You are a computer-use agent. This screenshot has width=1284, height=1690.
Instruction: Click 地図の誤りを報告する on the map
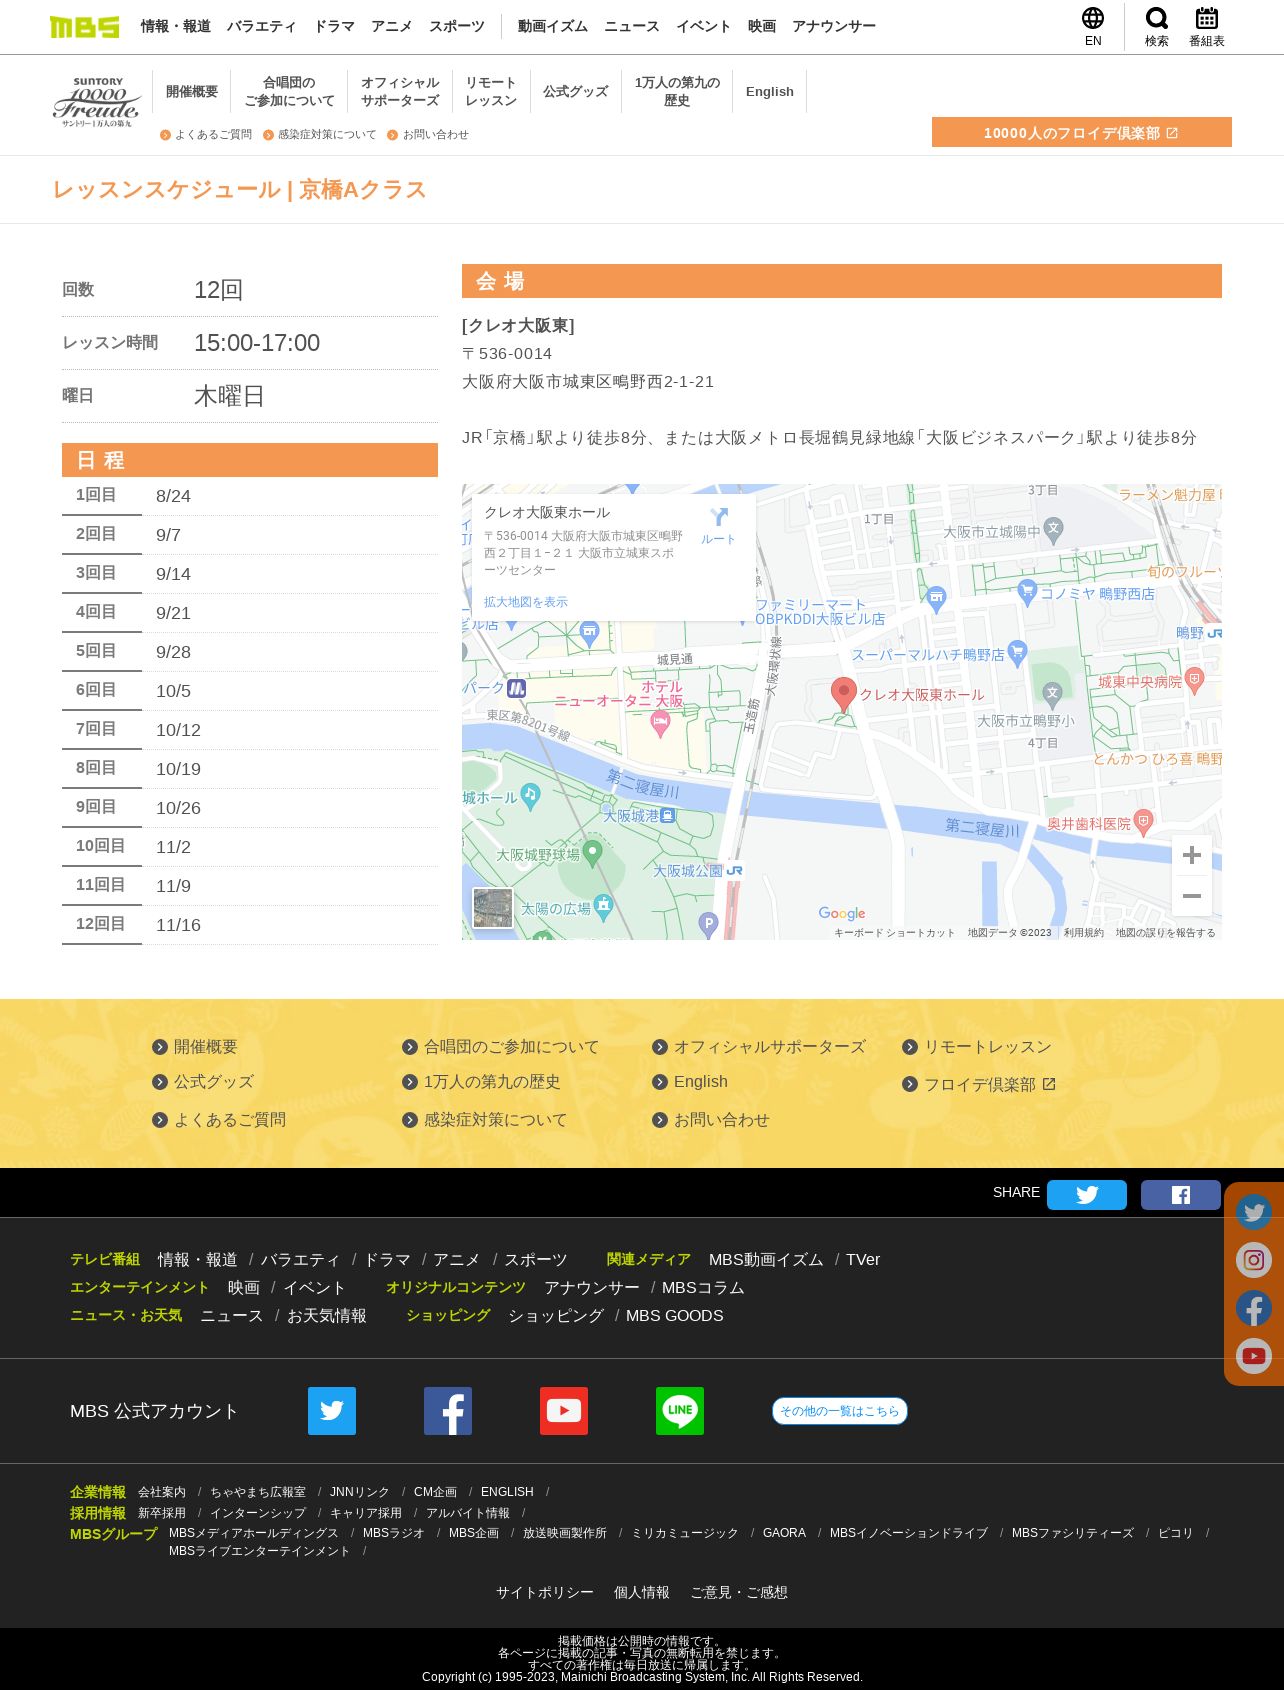coord(1166,933)
